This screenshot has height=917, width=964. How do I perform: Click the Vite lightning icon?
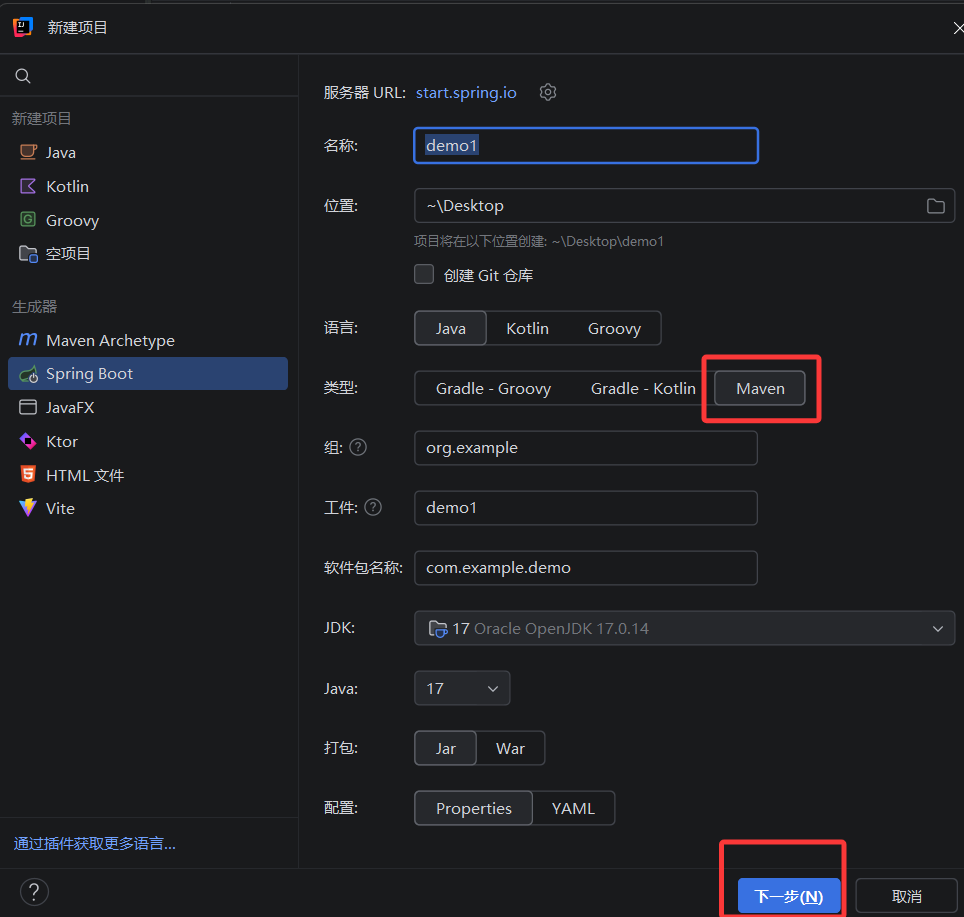28,508
